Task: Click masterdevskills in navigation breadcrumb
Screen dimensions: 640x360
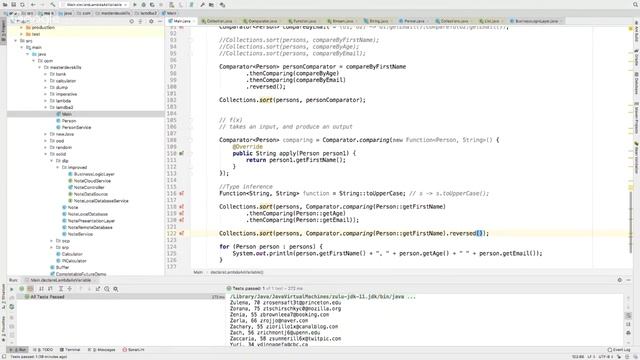Action: point(113,13)
